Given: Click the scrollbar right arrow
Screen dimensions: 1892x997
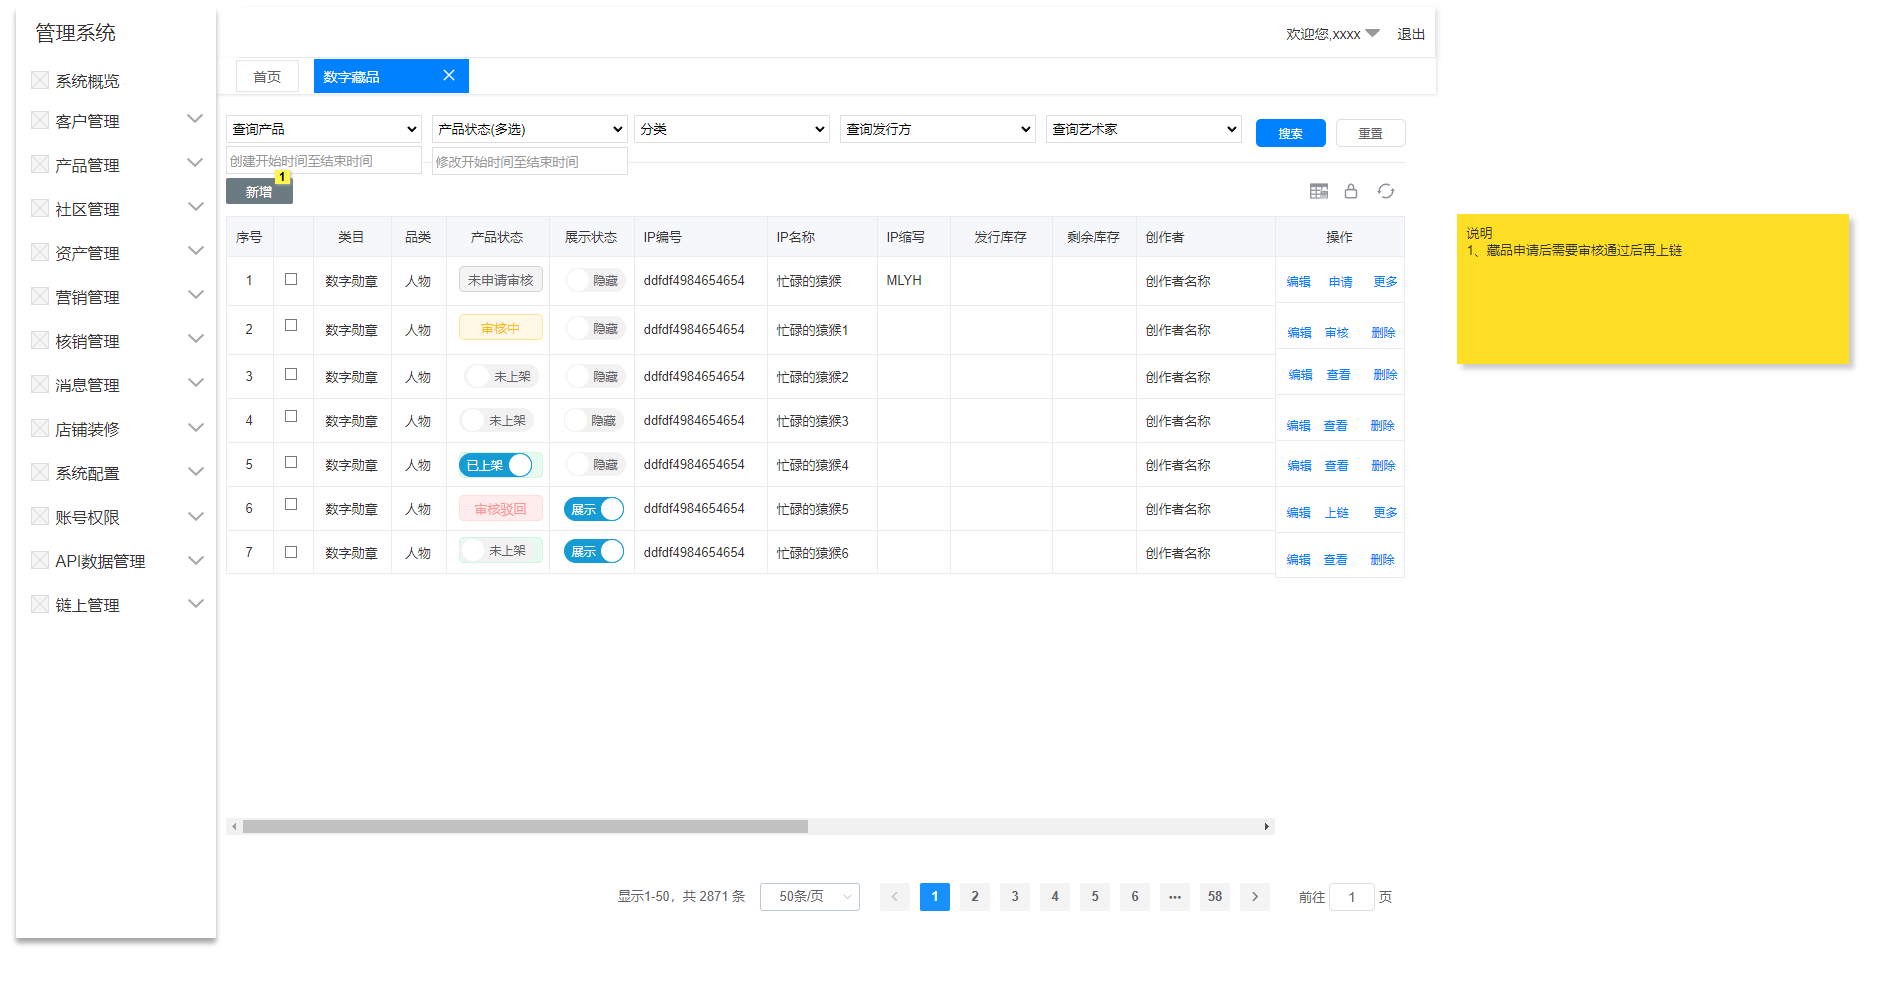Looking at the screenshot, I should click(x=1267, y=826).
